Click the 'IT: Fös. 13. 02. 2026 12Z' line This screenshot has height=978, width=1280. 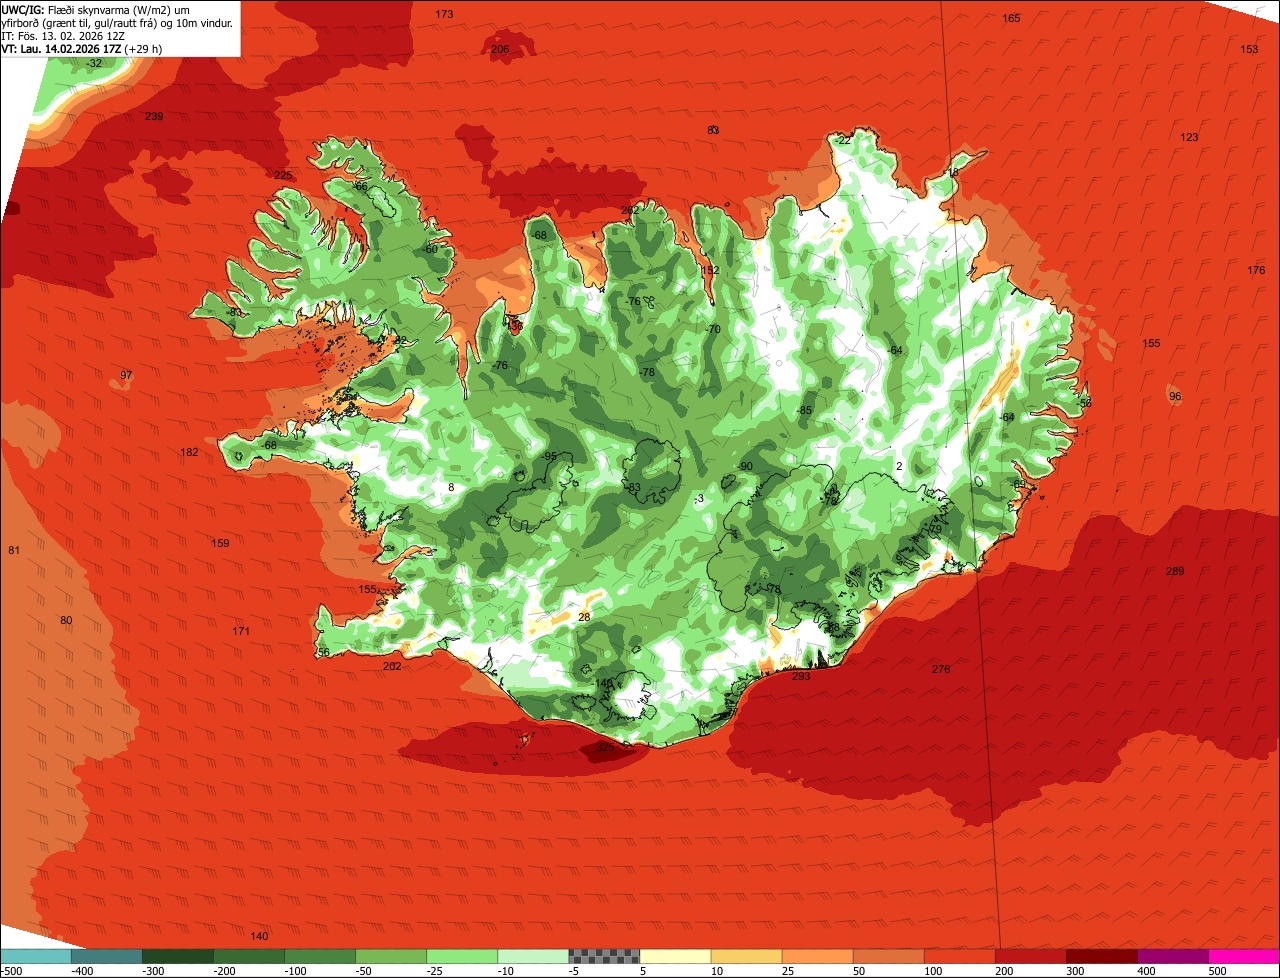[x=63, y=35]
